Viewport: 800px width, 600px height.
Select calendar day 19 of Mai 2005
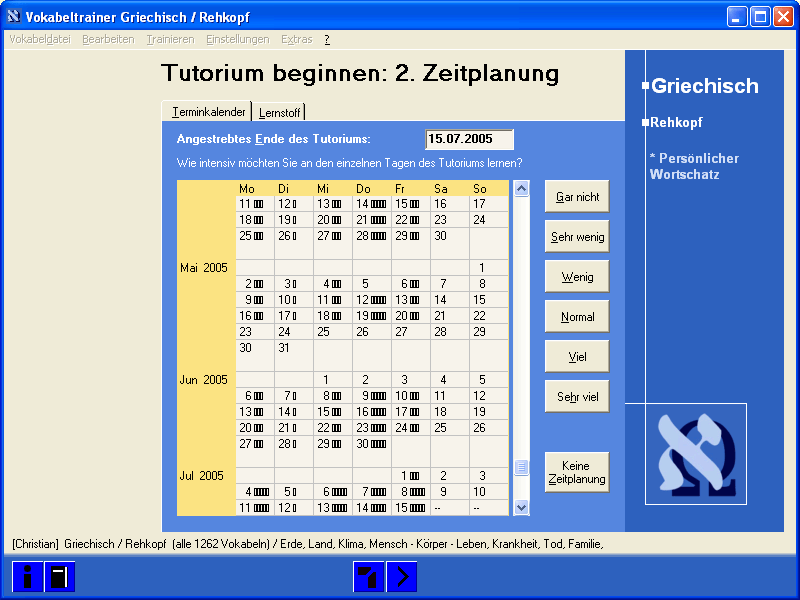[x=372, y=316]
